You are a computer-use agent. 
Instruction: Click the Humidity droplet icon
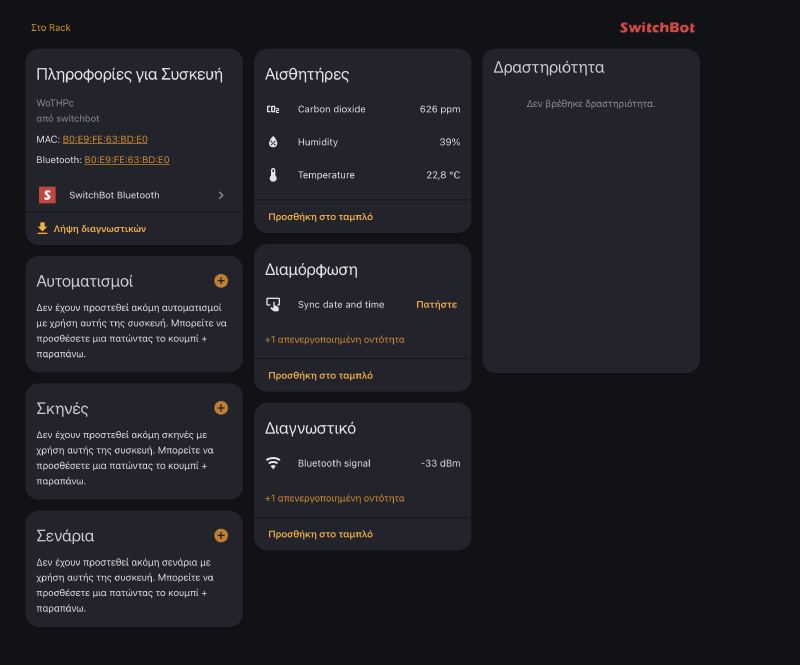tap(274, 141)
